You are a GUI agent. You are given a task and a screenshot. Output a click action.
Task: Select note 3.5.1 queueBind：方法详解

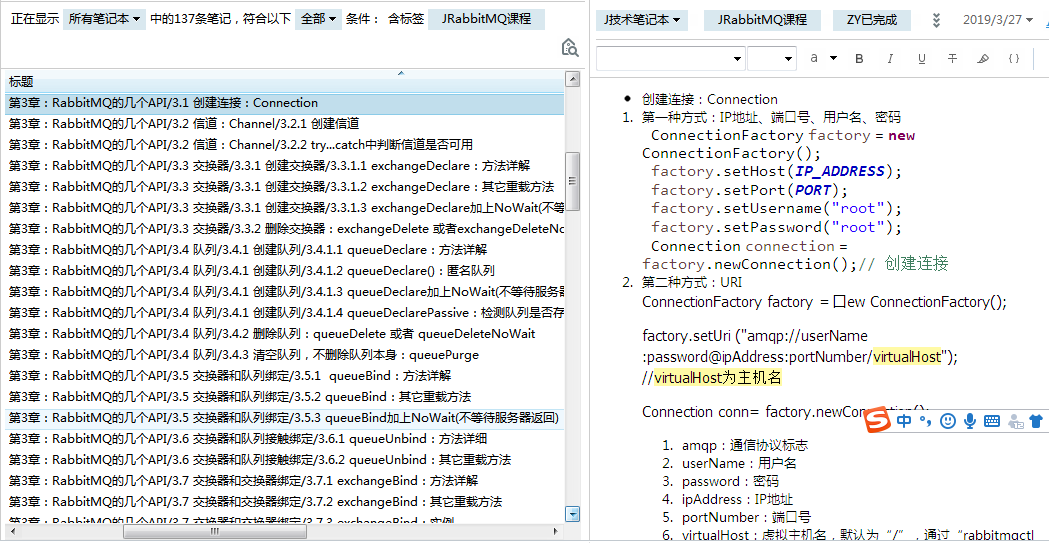[285, 375]
